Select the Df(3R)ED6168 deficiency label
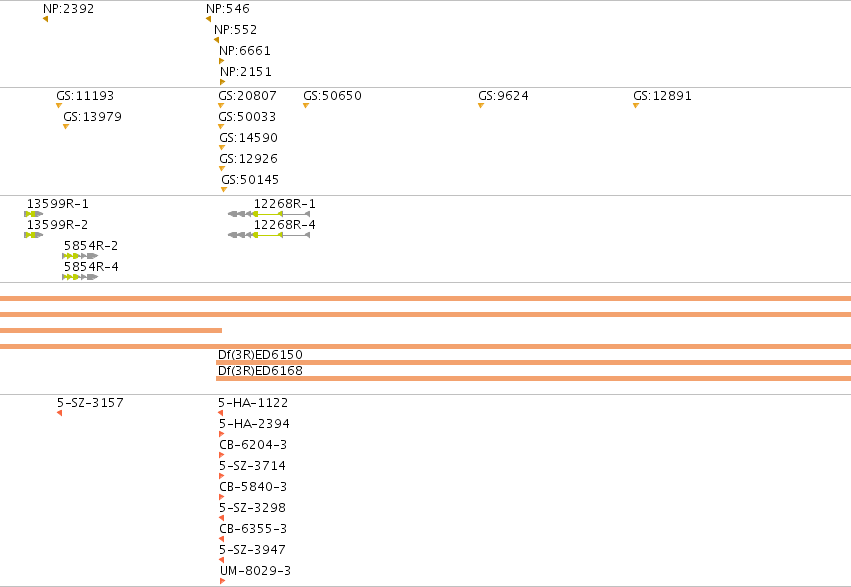Viewport: 851px width, 587px height. 261,371
